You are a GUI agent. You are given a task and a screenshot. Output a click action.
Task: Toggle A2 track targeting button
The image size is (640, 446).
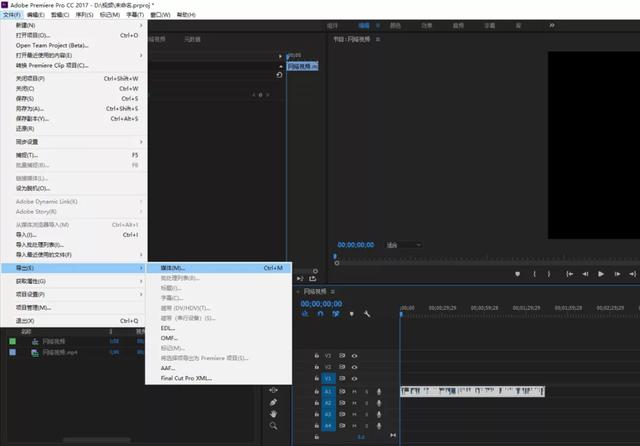tap(328, 403)
